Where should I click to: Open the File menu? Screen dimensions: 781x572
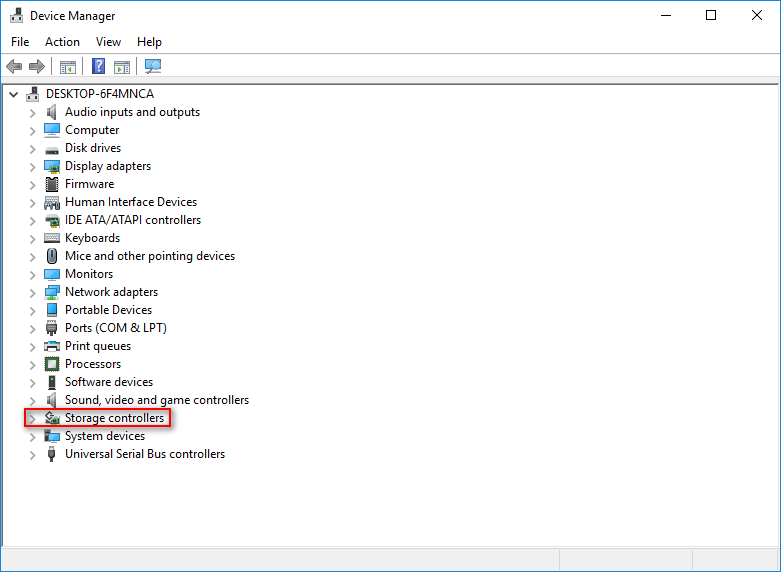coord(20,42)
